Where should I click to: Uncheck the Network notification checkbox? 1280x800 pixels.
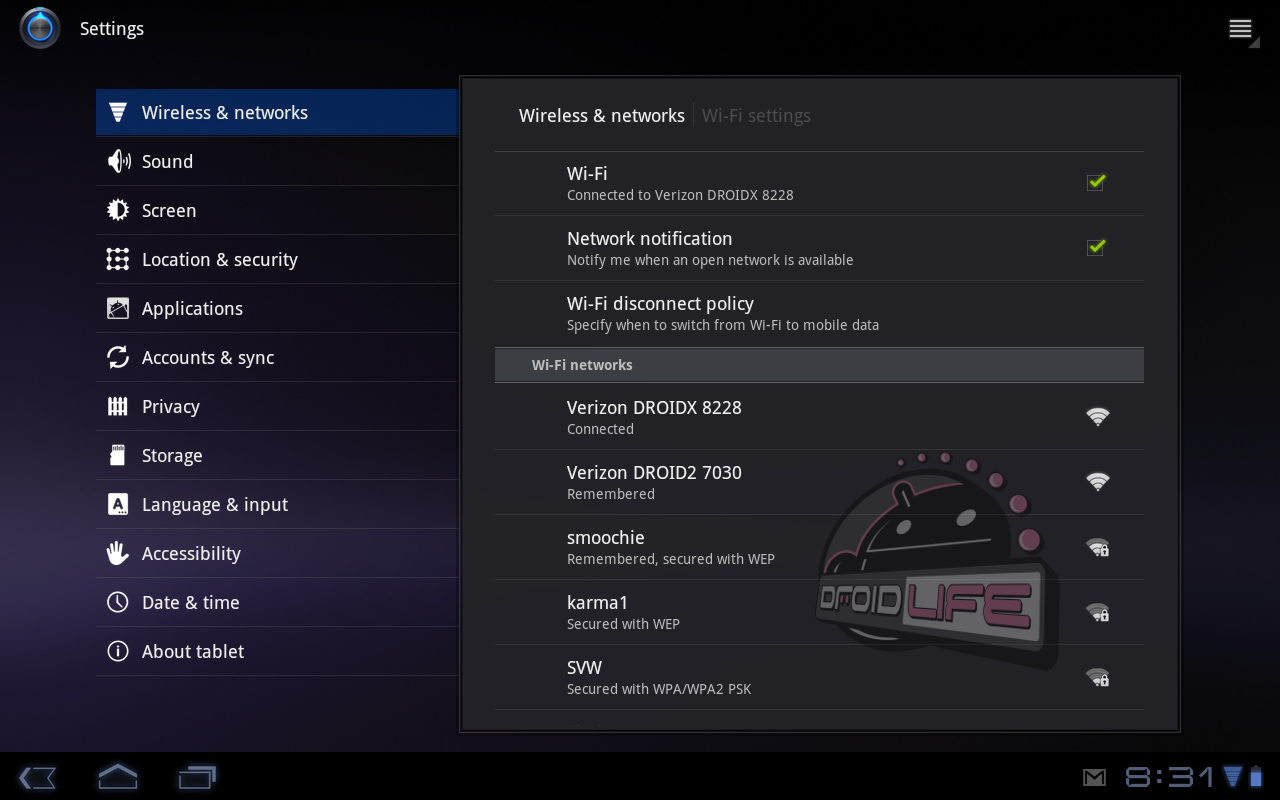point(1096,247)
